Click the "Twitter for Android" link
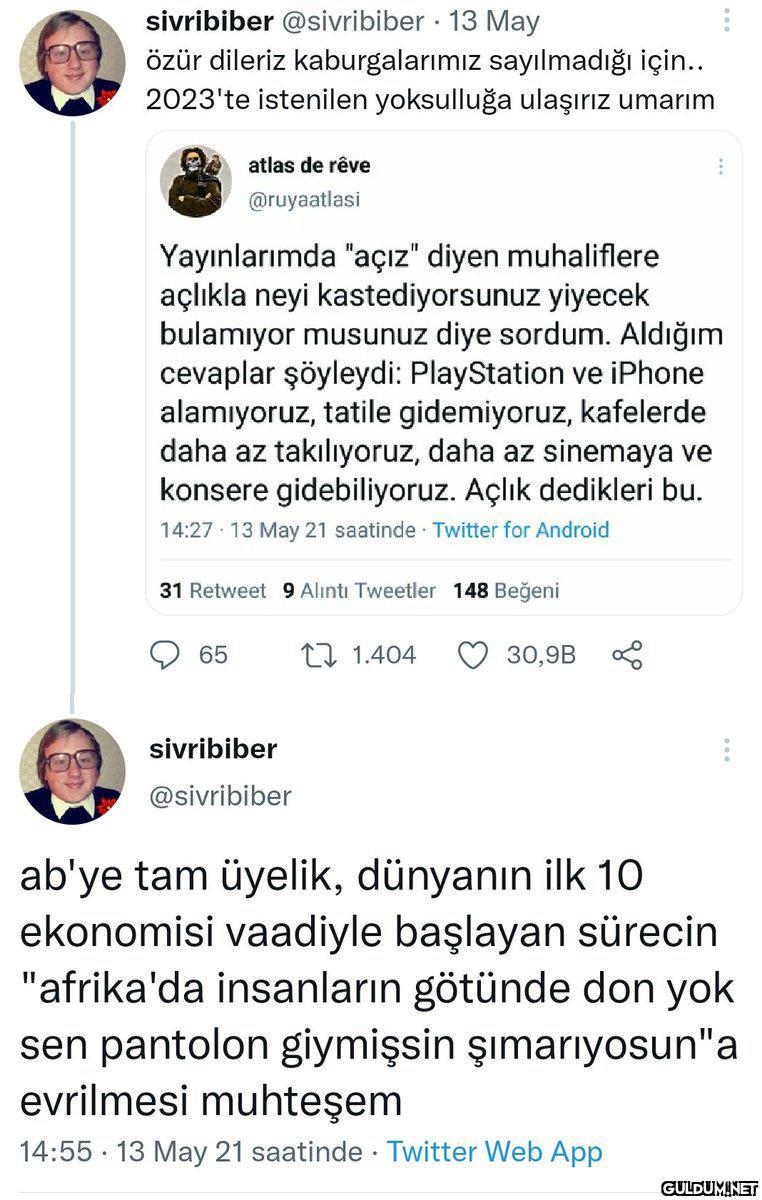 [520, 530]
